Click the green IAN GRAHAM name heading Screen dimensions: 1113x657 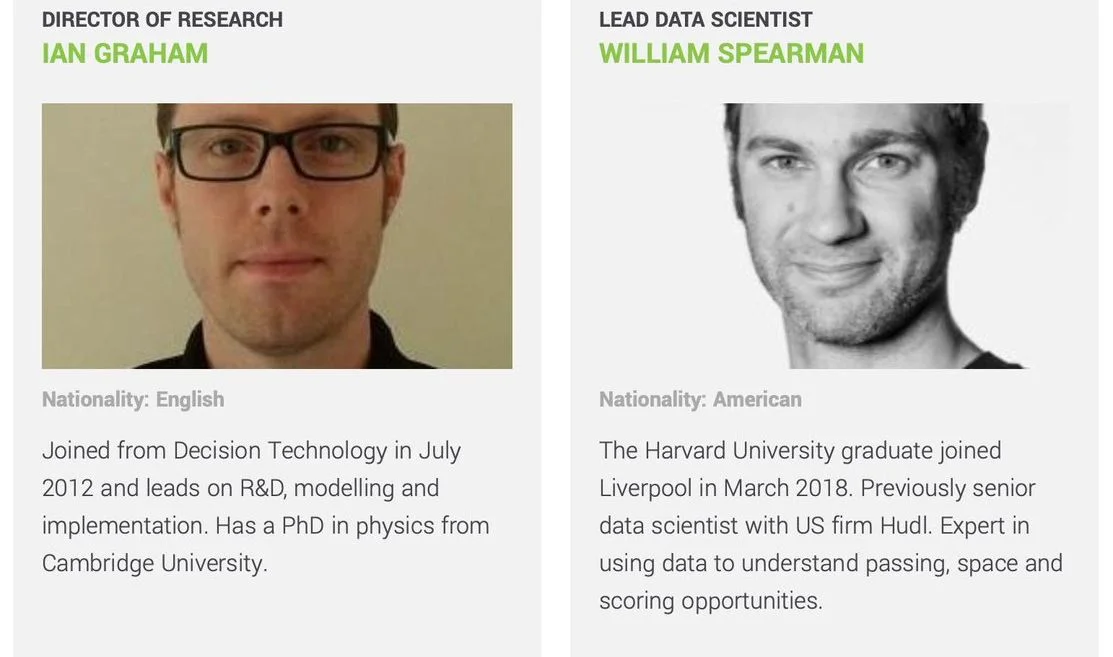(x=125, y=53)
